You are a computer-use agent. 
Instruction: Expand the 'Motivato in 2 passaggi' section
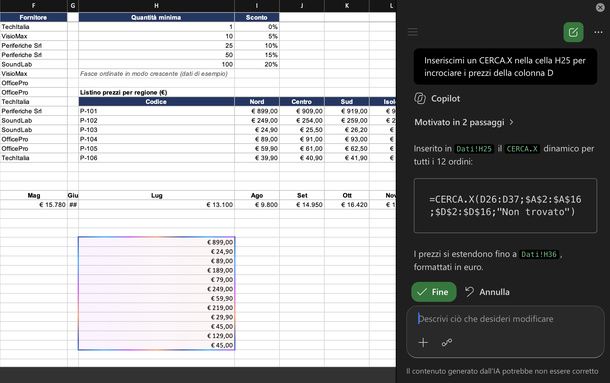pos(464,122)
